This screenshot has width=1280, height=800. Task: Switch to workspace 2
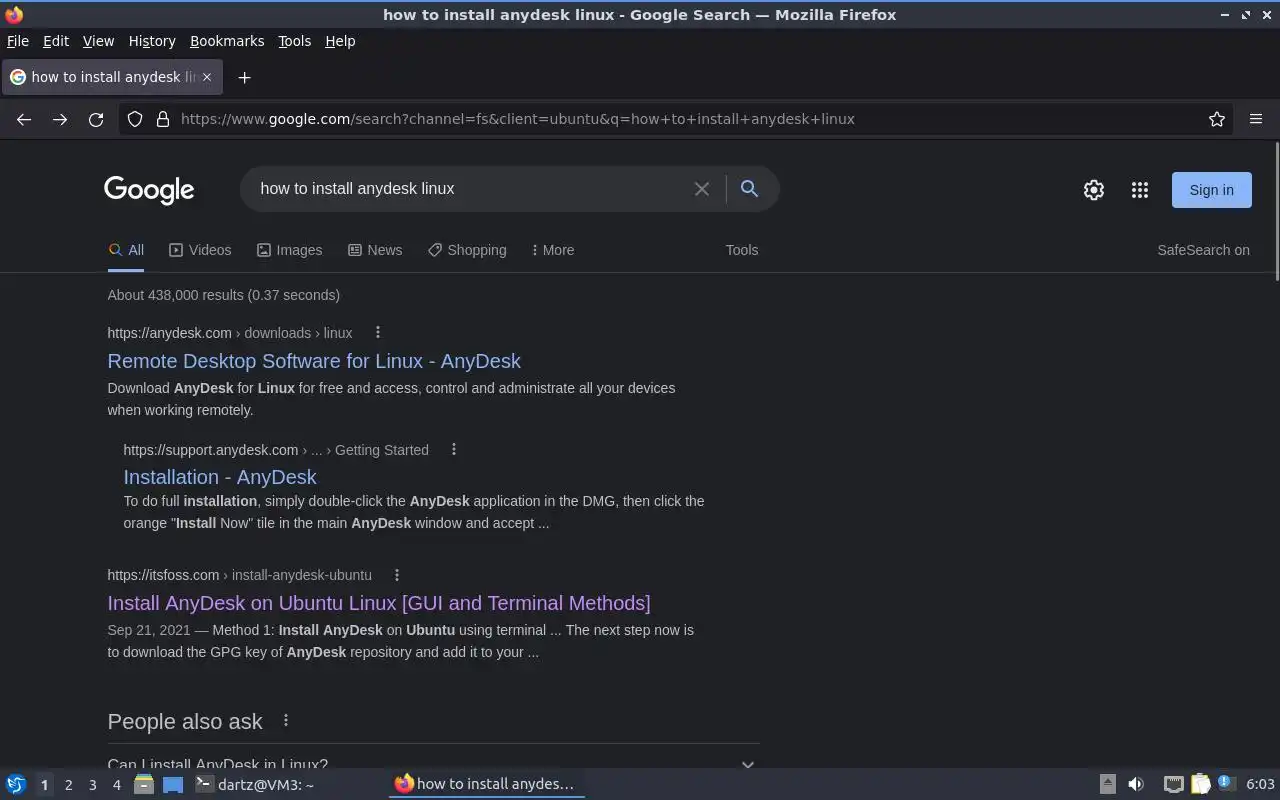(68, 785)
